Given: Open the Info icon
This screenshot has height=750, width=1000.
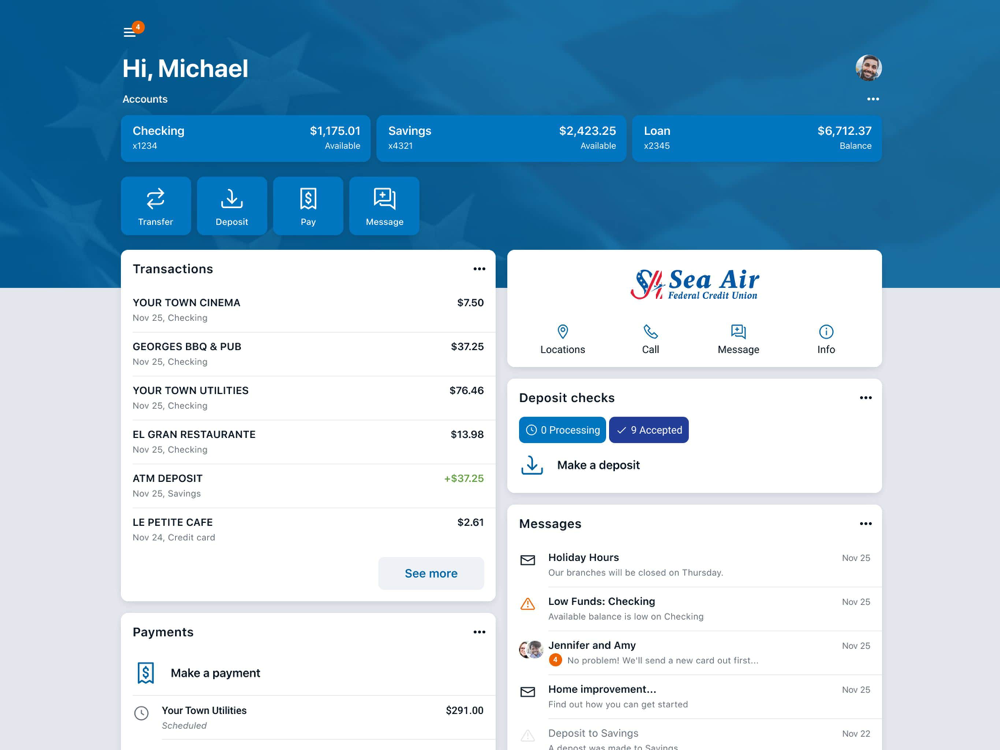Looking at the screenshot, I should pyautogui.click(x=826, y=332).
